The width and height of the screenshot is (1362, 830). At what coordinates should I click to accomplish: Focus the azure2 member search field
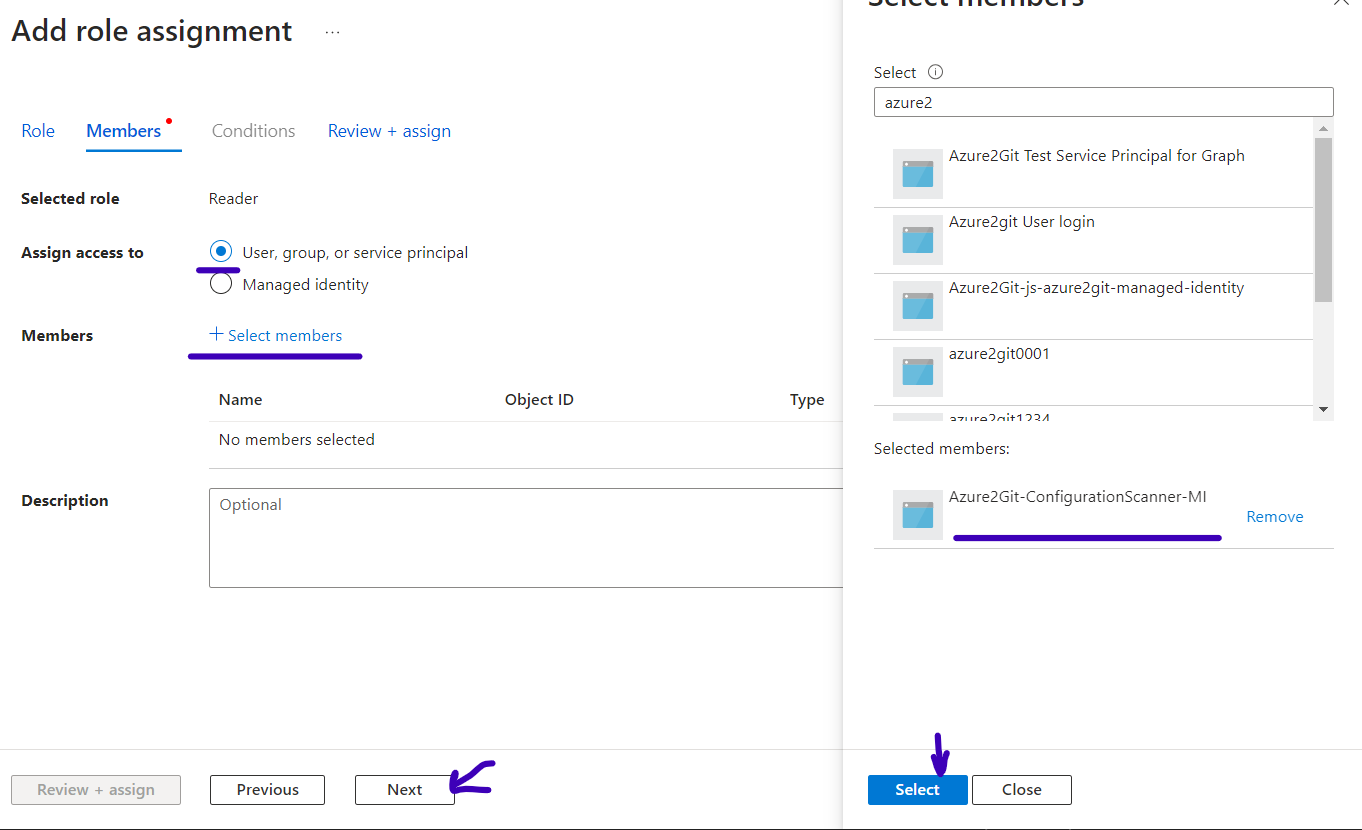pos(1103,102)
